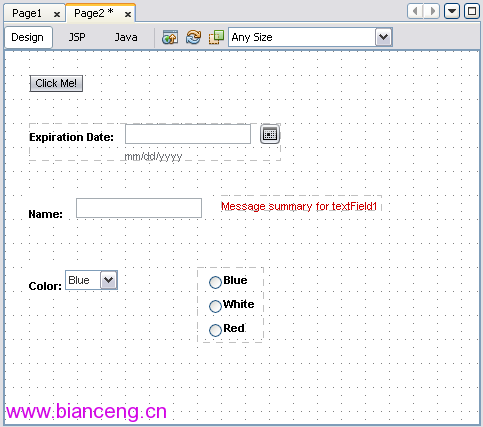Click into the Name text field
The image size is (483, 427).
click(139, 208)
